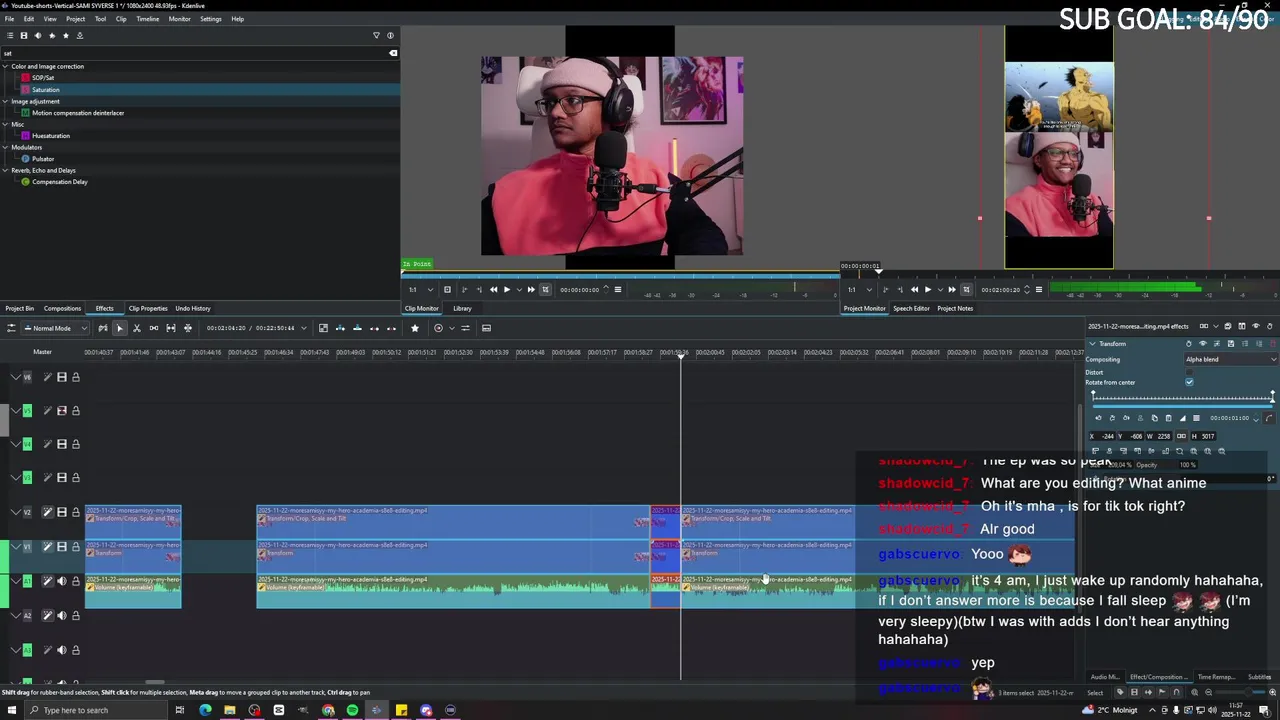Collapse Color and Image correction category
This screenshot has height=720, width=1280.
click(x=6, y=66)
